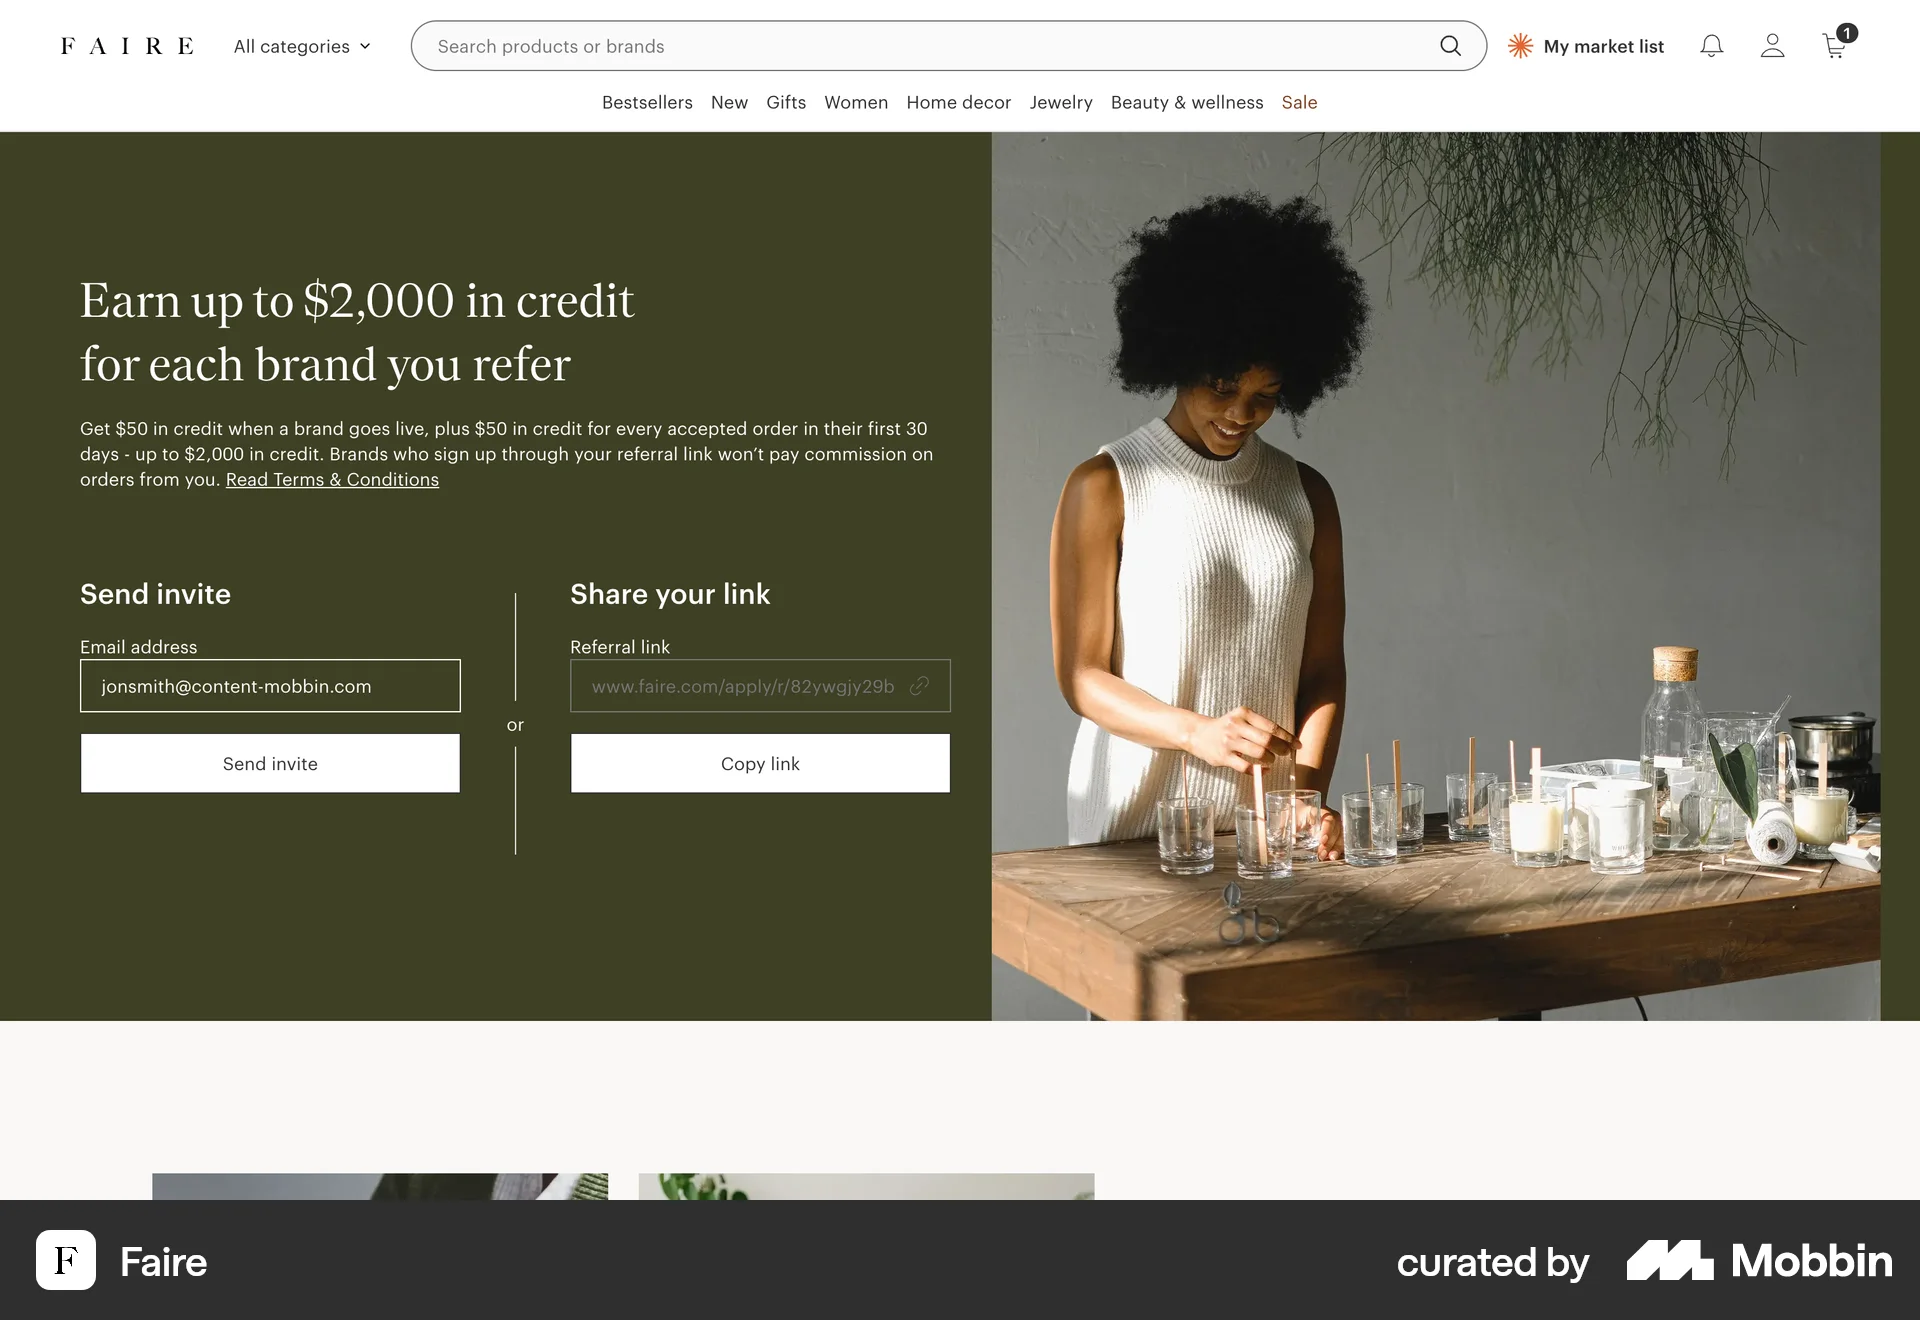Click the Copy link button
Viewport: 1920px width, 1320px height.
[760, 763]
